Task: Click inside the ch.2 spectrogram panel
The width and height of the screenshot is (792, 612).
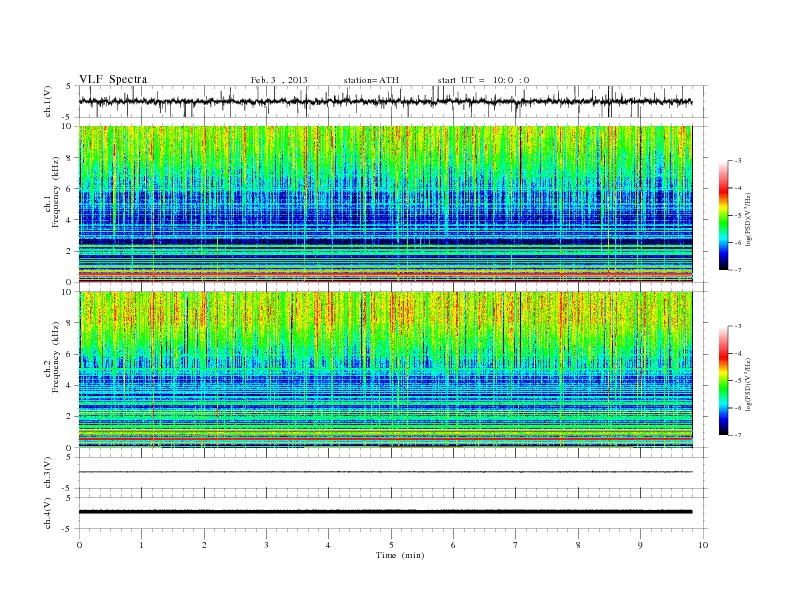Action: 385,370
